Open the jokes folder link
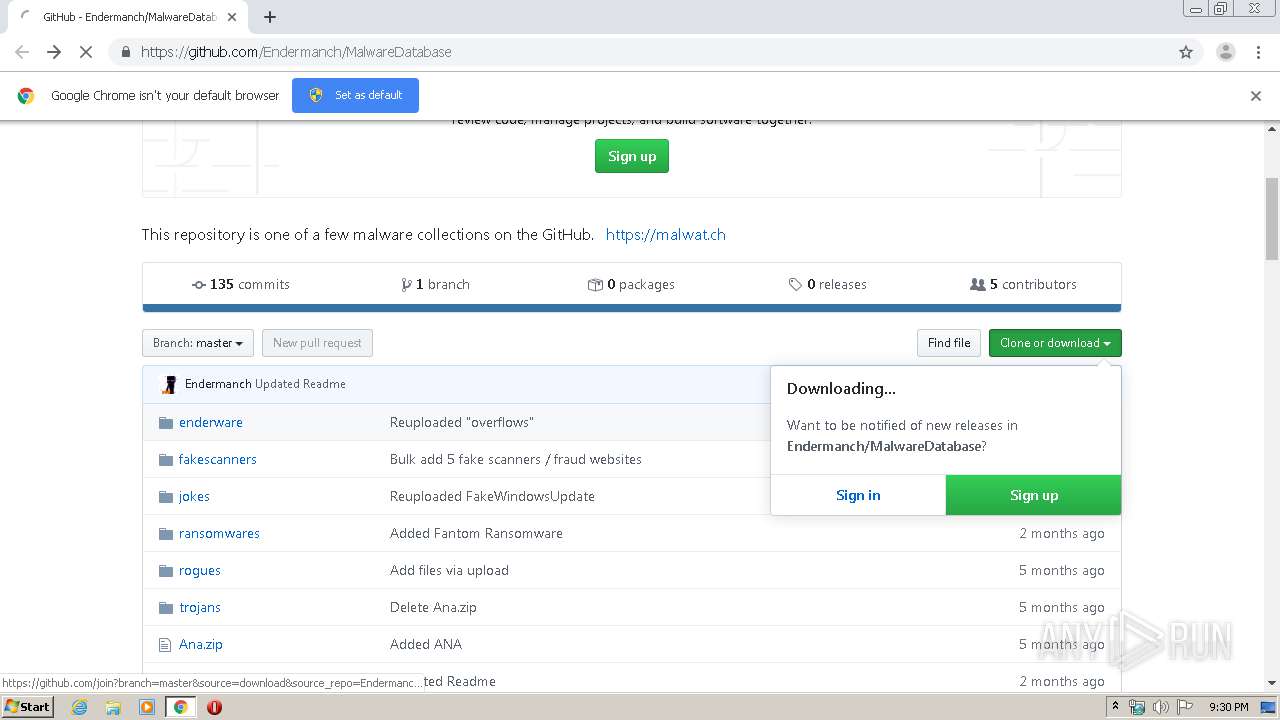Image resolution: width=1280 pixels, height=720 pixels. (194, 497)
